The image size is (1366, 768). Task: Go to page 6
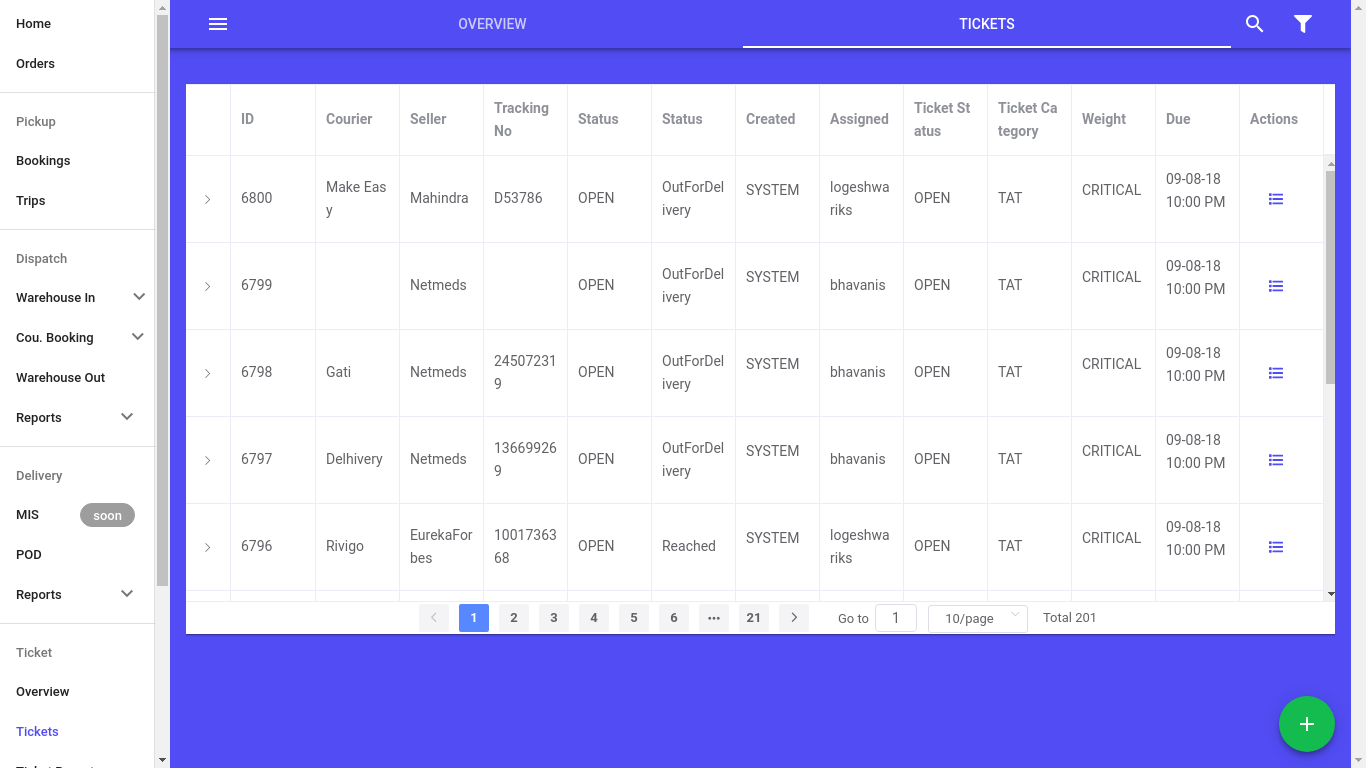(x=674, y=618)
